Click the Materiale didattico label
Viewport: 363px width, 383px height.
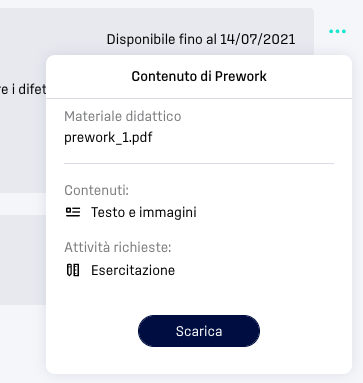click(x=123, y=116)
